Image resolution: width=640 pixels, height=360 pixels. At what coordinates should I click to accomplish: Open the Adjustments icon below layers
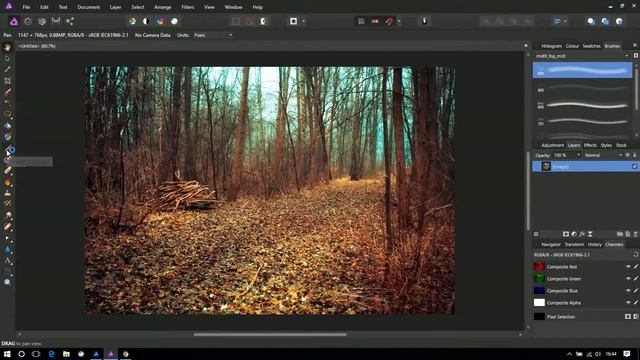(x=574, y=234)
